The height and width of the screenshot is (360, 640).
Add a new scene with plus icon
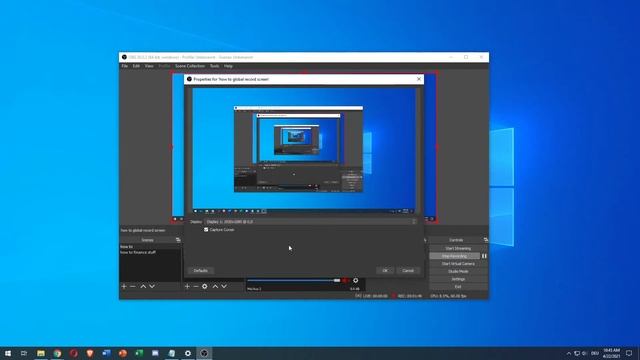[124, 287]
